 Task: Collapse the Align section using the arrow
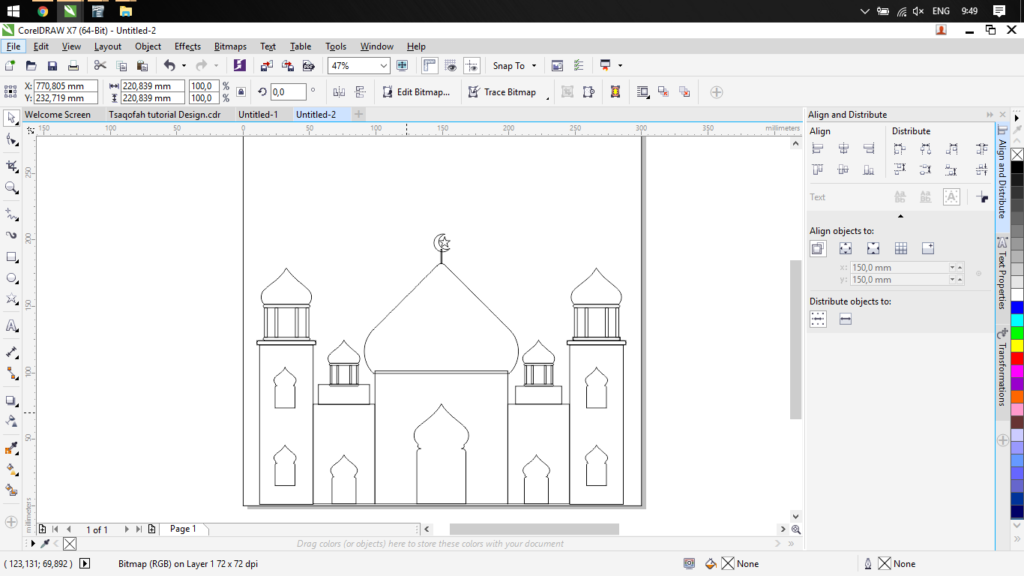pyautogui.click(x=900, y=216)
